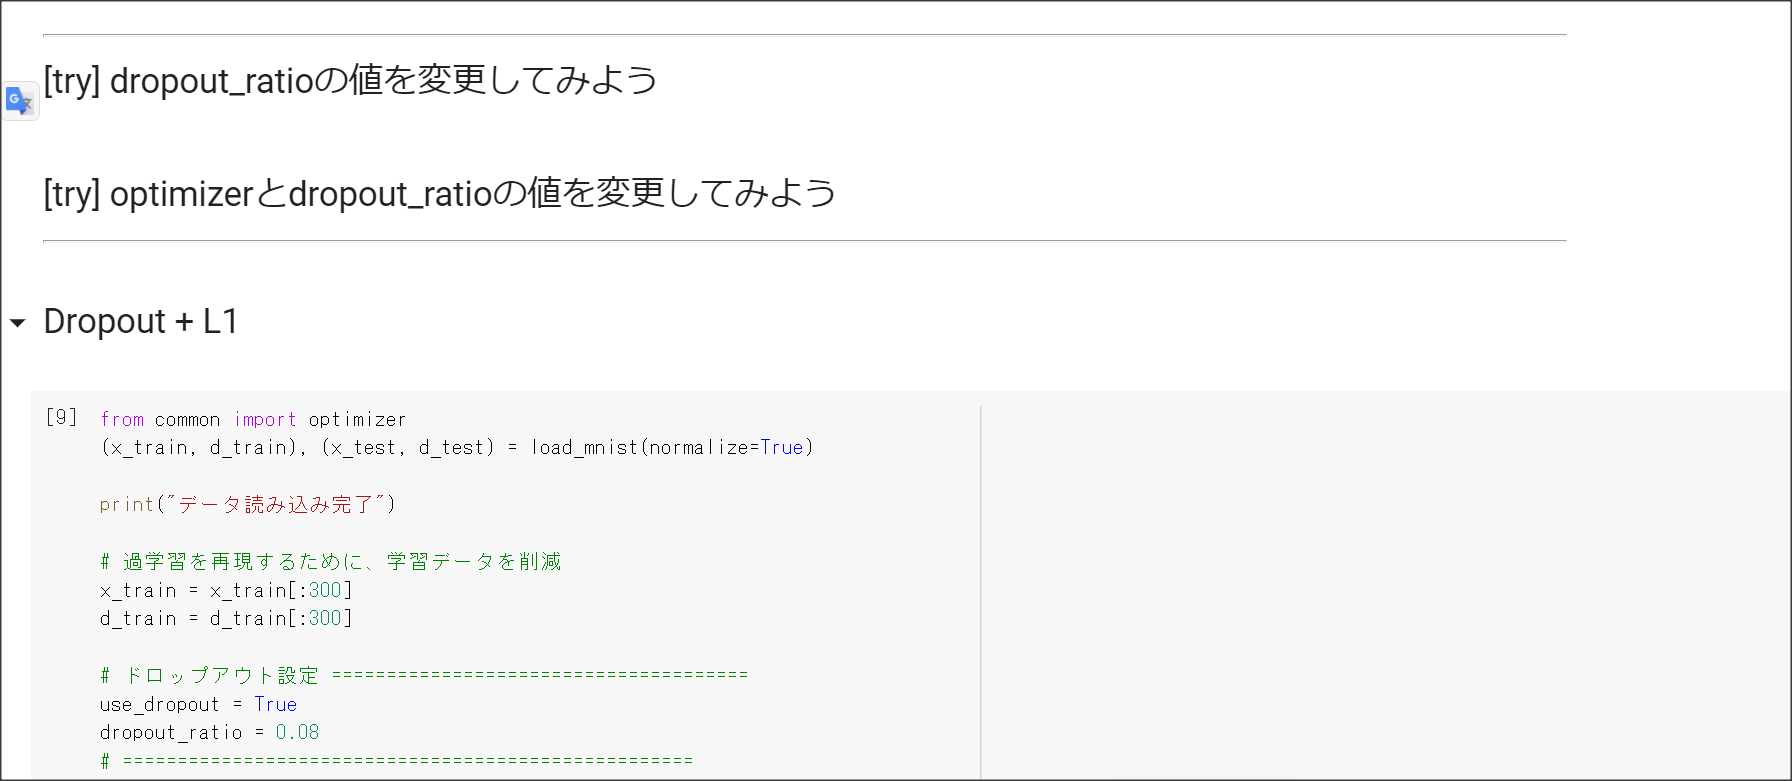Screen dimensions: 1792x781
Task: Click the 'from common import optimizer' code line
Action: point(253,419)
